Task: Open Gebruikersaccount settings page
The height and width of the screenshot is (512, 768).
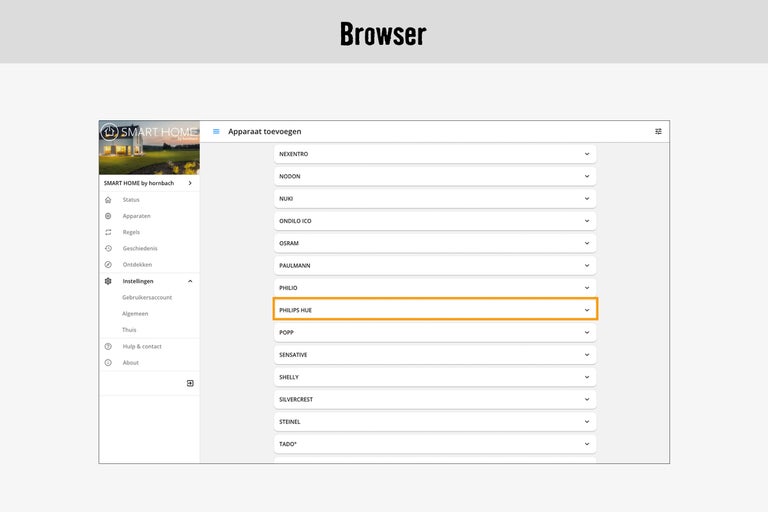Action: tap(147, 297)
